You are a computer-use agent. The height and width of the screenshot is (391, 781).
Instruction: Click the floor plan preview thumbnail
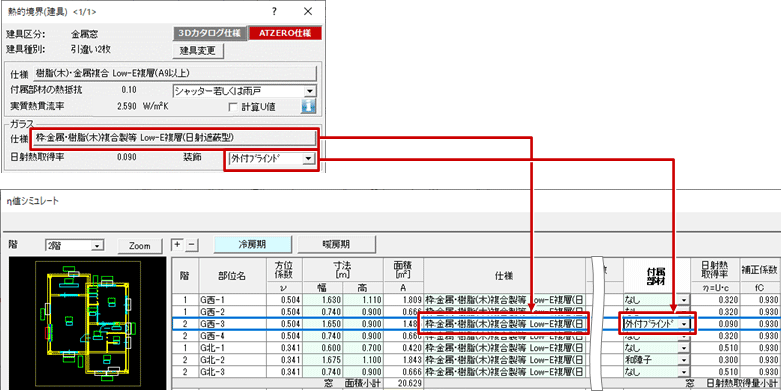(x=88, y=323)
